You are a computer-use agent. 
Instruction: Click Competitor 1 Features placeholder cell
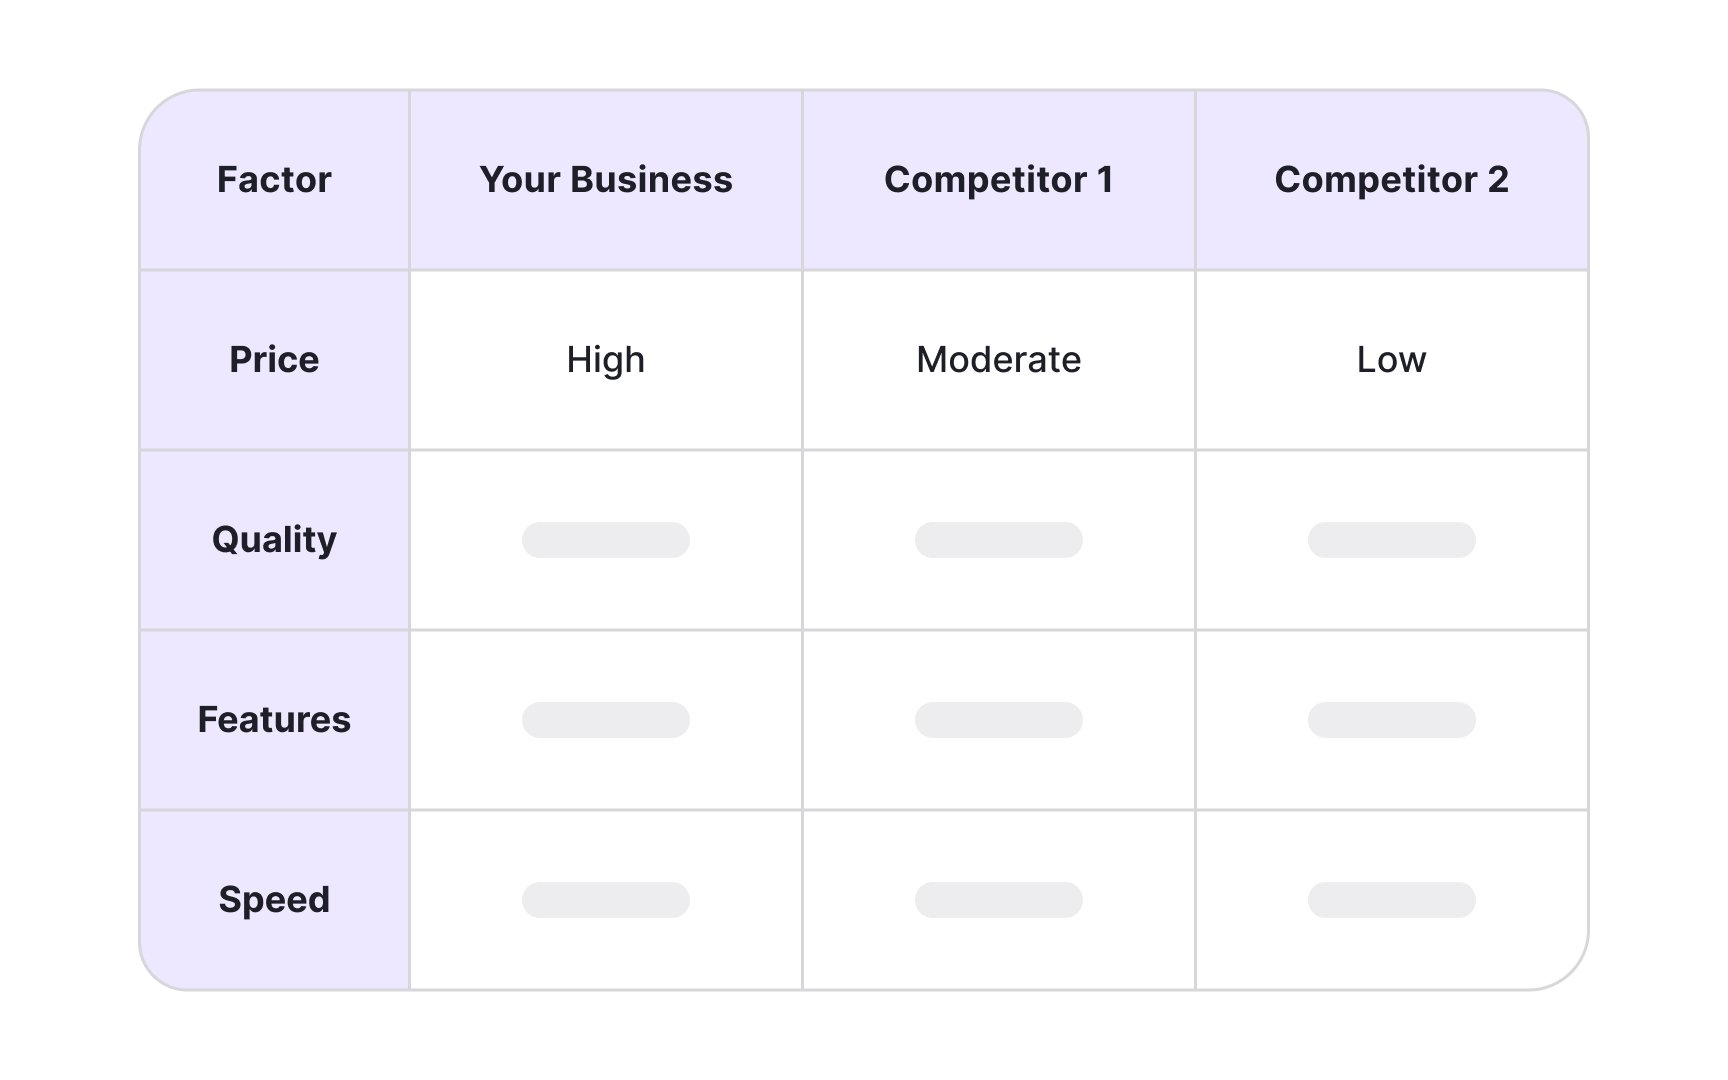(998, 720)
